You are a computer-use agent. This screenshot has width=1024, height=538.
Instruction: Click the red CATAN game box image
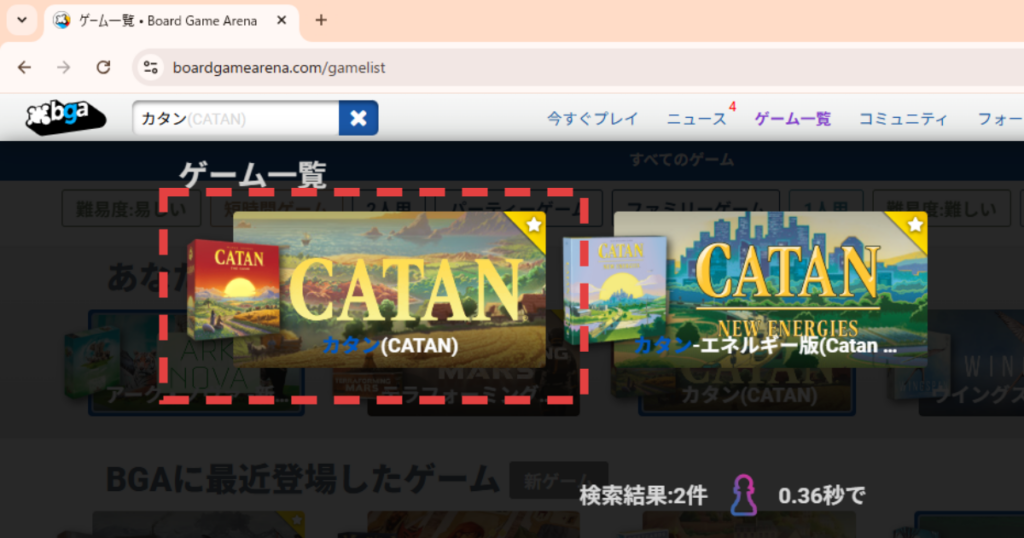point(234,289)
